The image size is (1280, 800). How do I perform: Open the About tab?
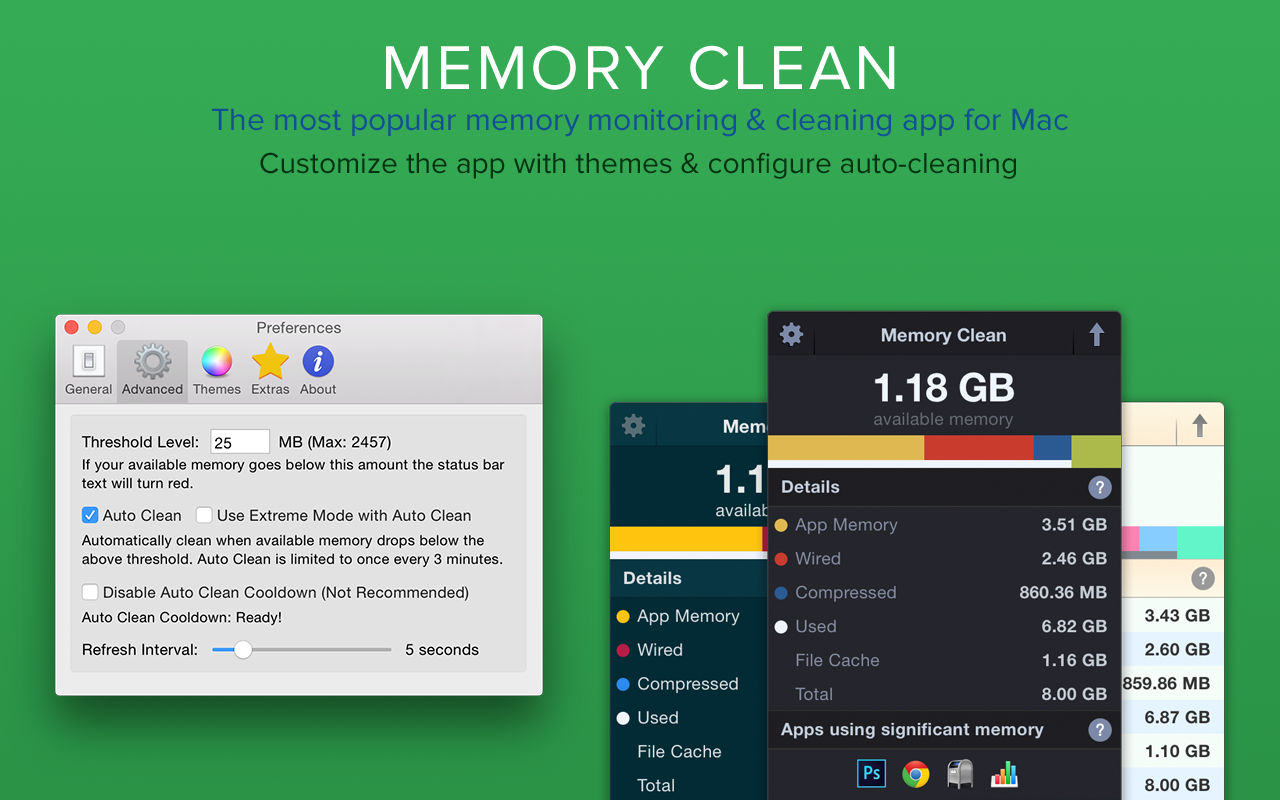[318, 370]
